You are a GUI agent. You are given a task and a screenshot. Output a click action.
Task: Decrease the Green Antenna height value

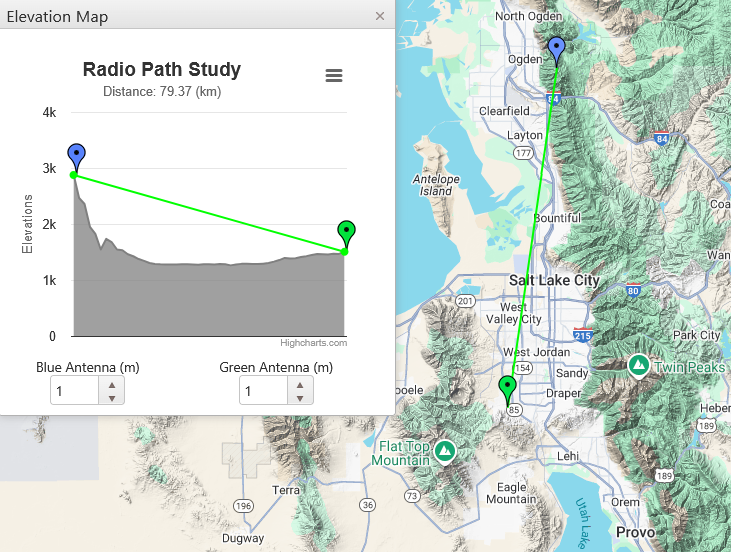click(x=300, y=398)
